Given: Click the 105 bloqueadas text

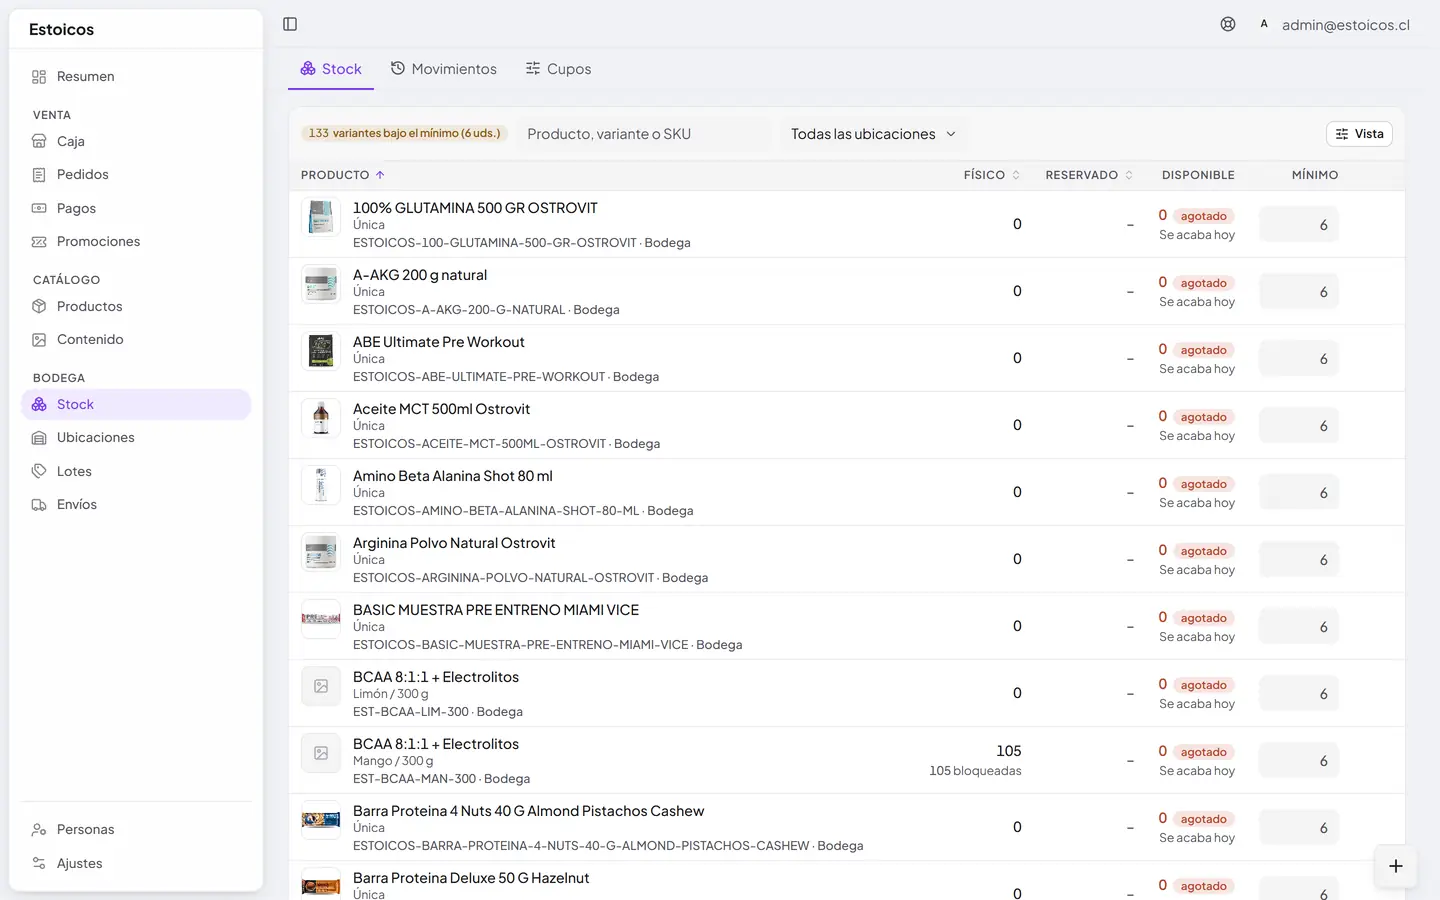Looking at the screenshot, I should [975, 771].
